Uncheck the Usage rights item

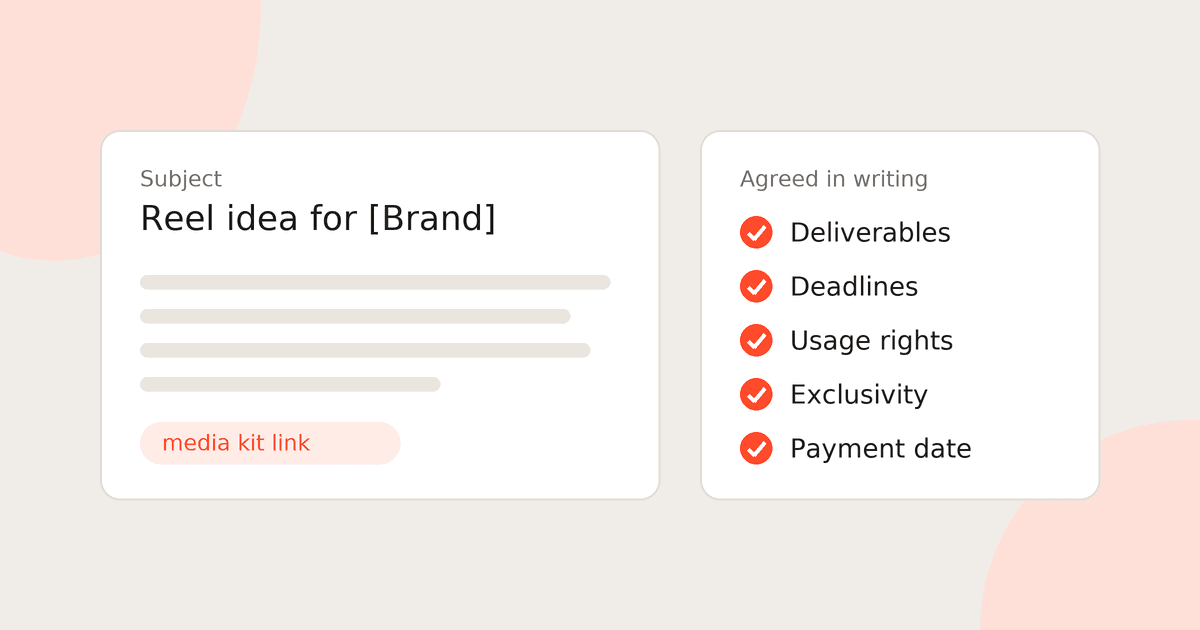tap(756, 340)
